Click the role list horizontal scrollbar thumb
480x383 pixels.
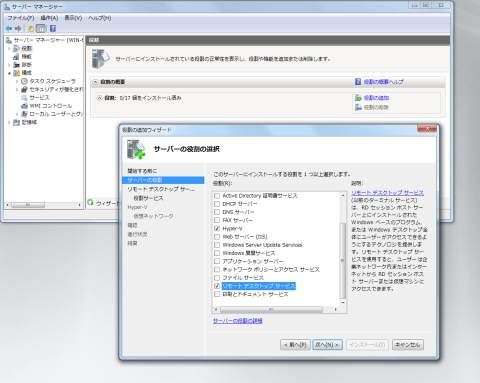271,310
